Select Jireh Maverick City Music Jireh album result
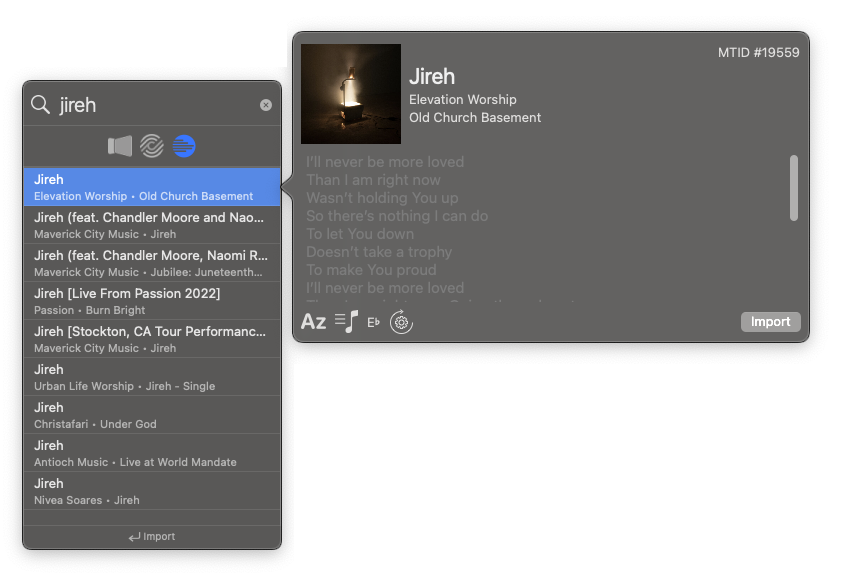This screenshot has height=576, width=845. click(x=152, y=225)
